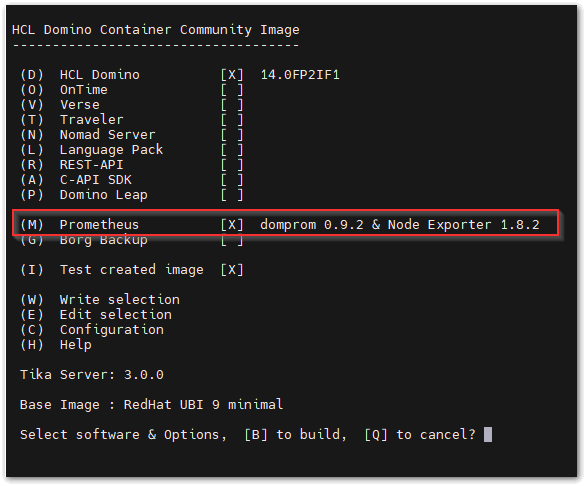Select the Prometheus menu entry
586x486 pixels.
(x=99, y=225)
